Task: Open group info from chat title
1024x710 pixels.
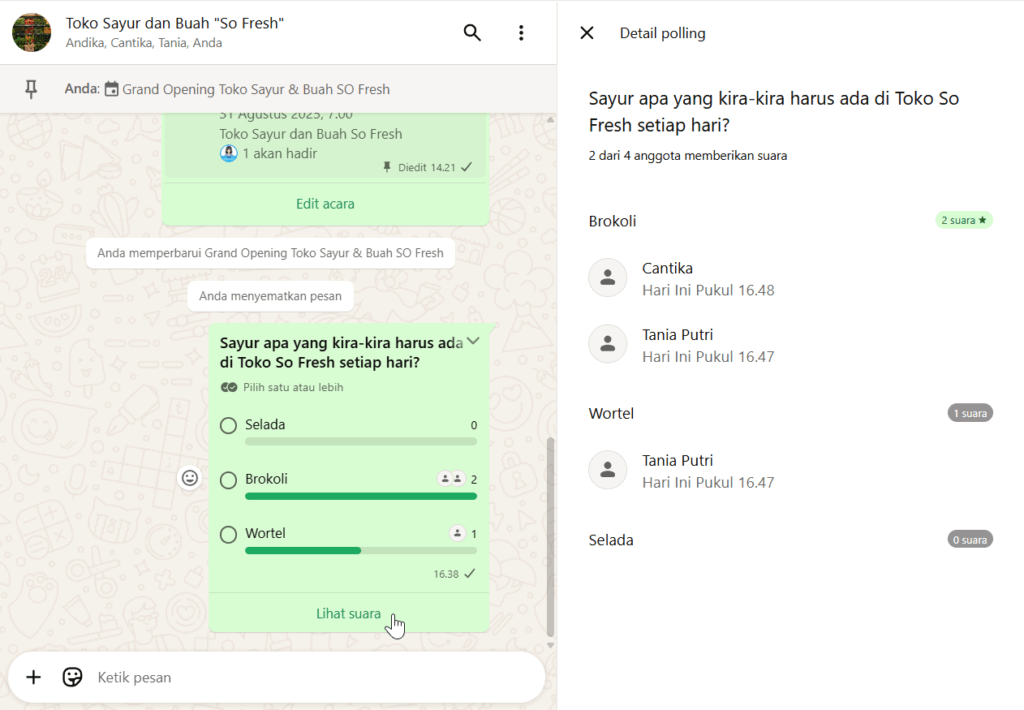Action: 175,23
